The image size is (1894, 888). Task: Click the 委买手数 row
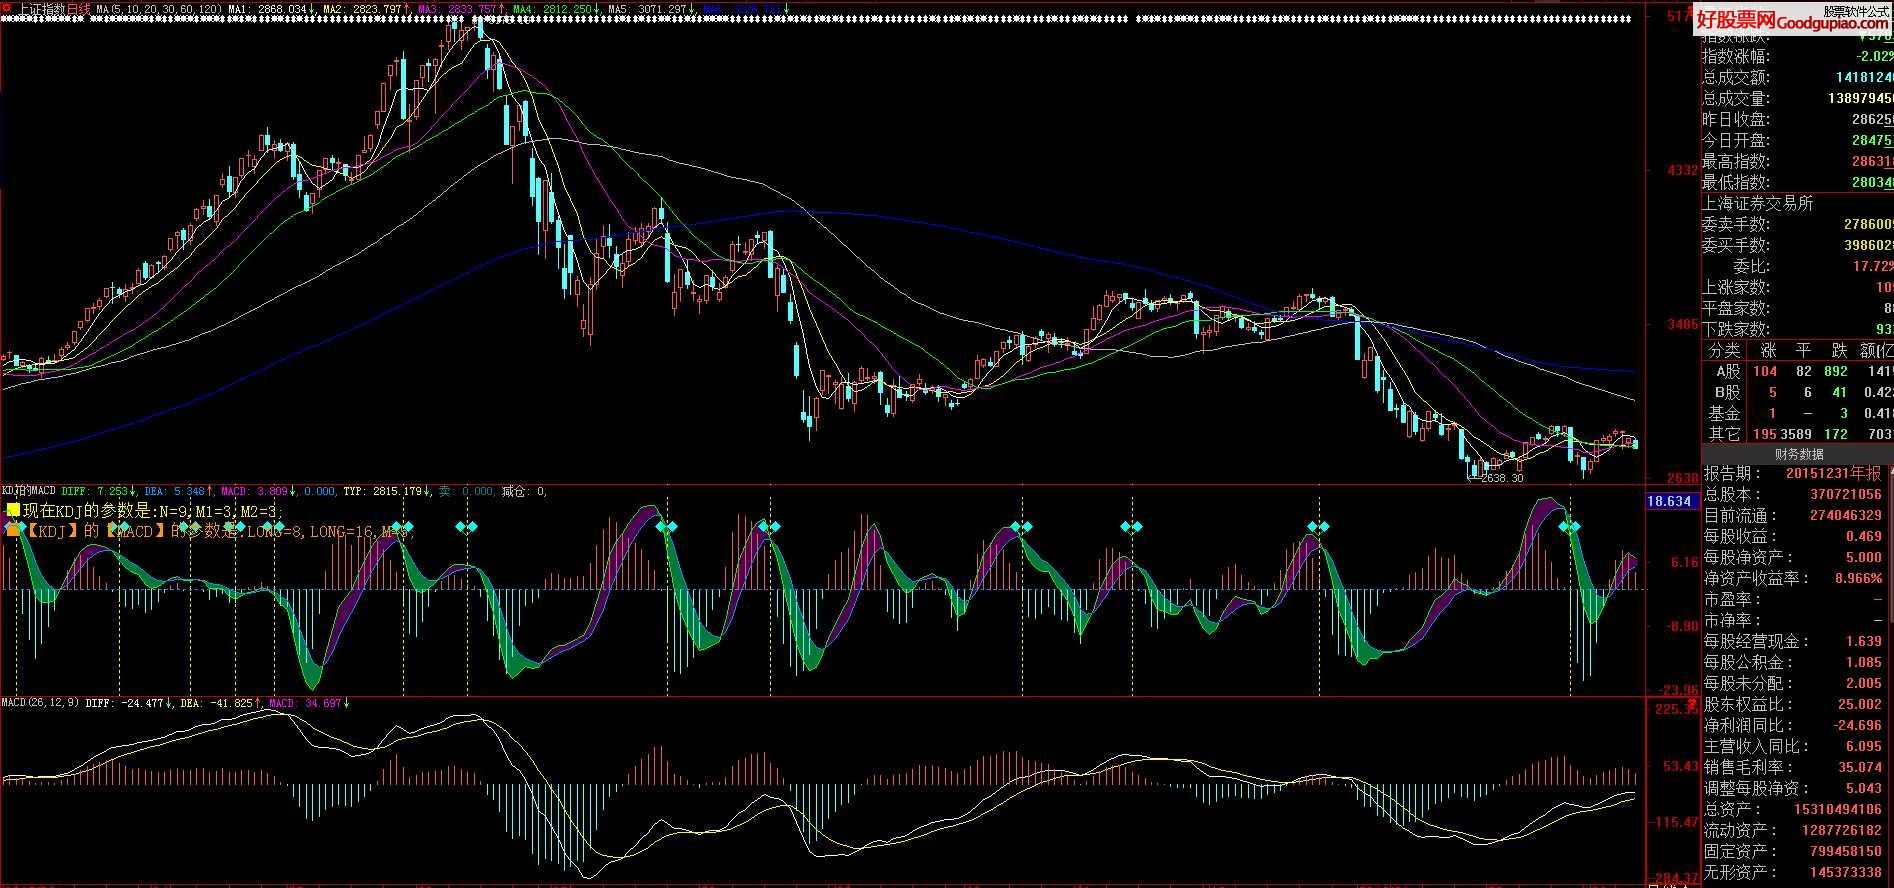1798,246
